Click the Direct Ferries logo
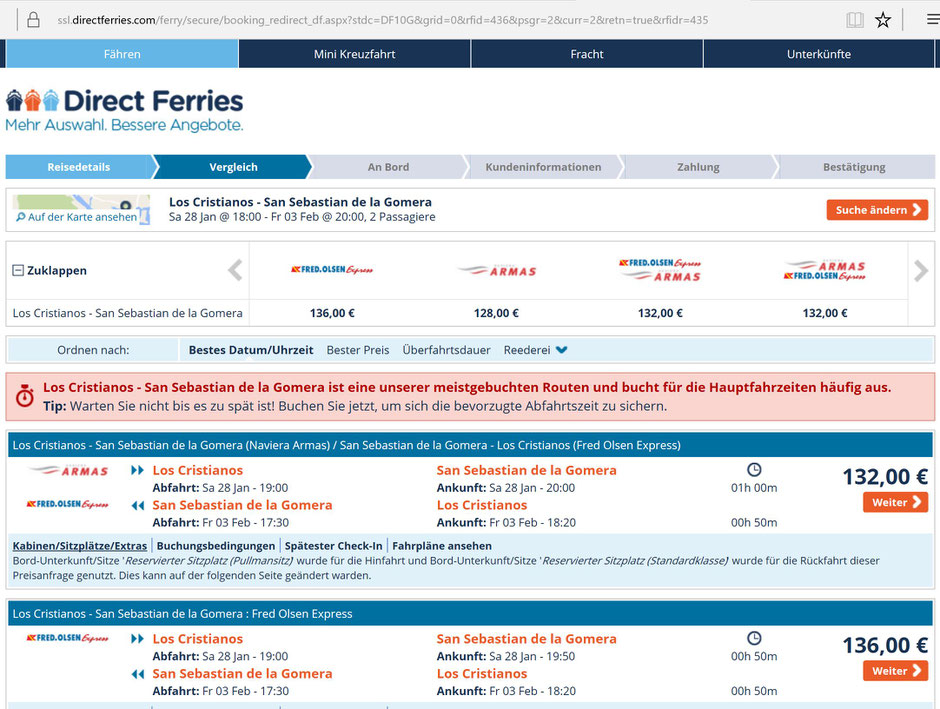Viewport: 940px width, 709px height. [x=124, y=110]
